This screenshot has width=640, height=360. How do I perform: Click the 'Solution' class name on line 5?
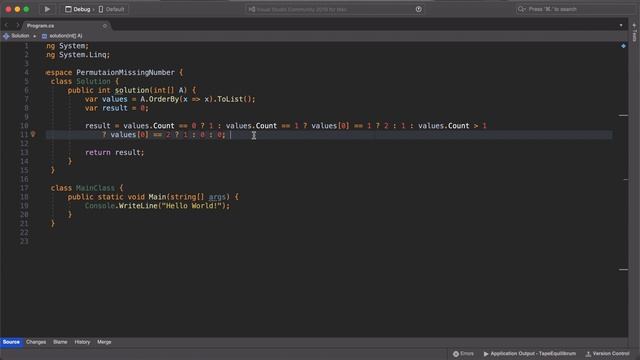point(93,82)
